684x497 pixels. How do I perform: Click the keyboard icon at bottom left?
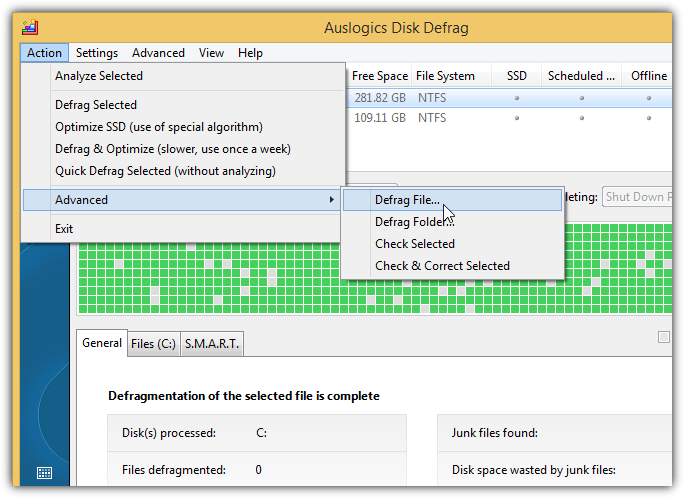[44, 473]
